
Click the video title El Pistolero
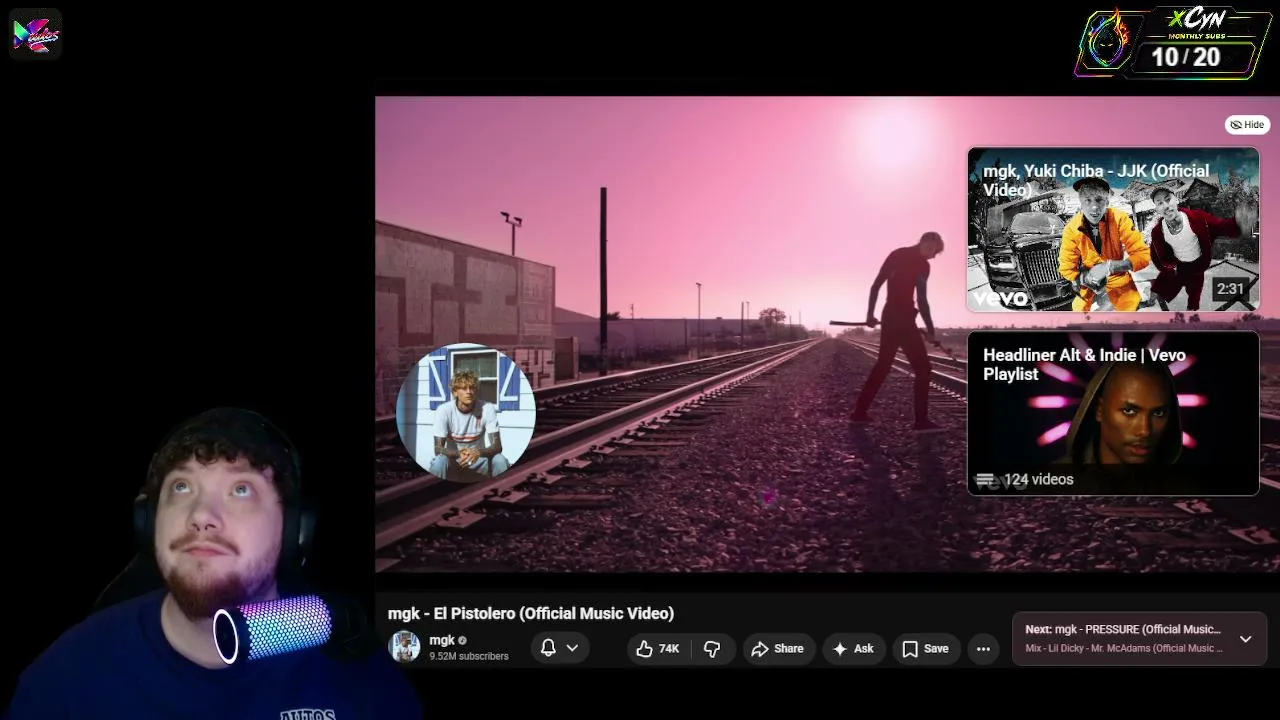pos(531,613)
